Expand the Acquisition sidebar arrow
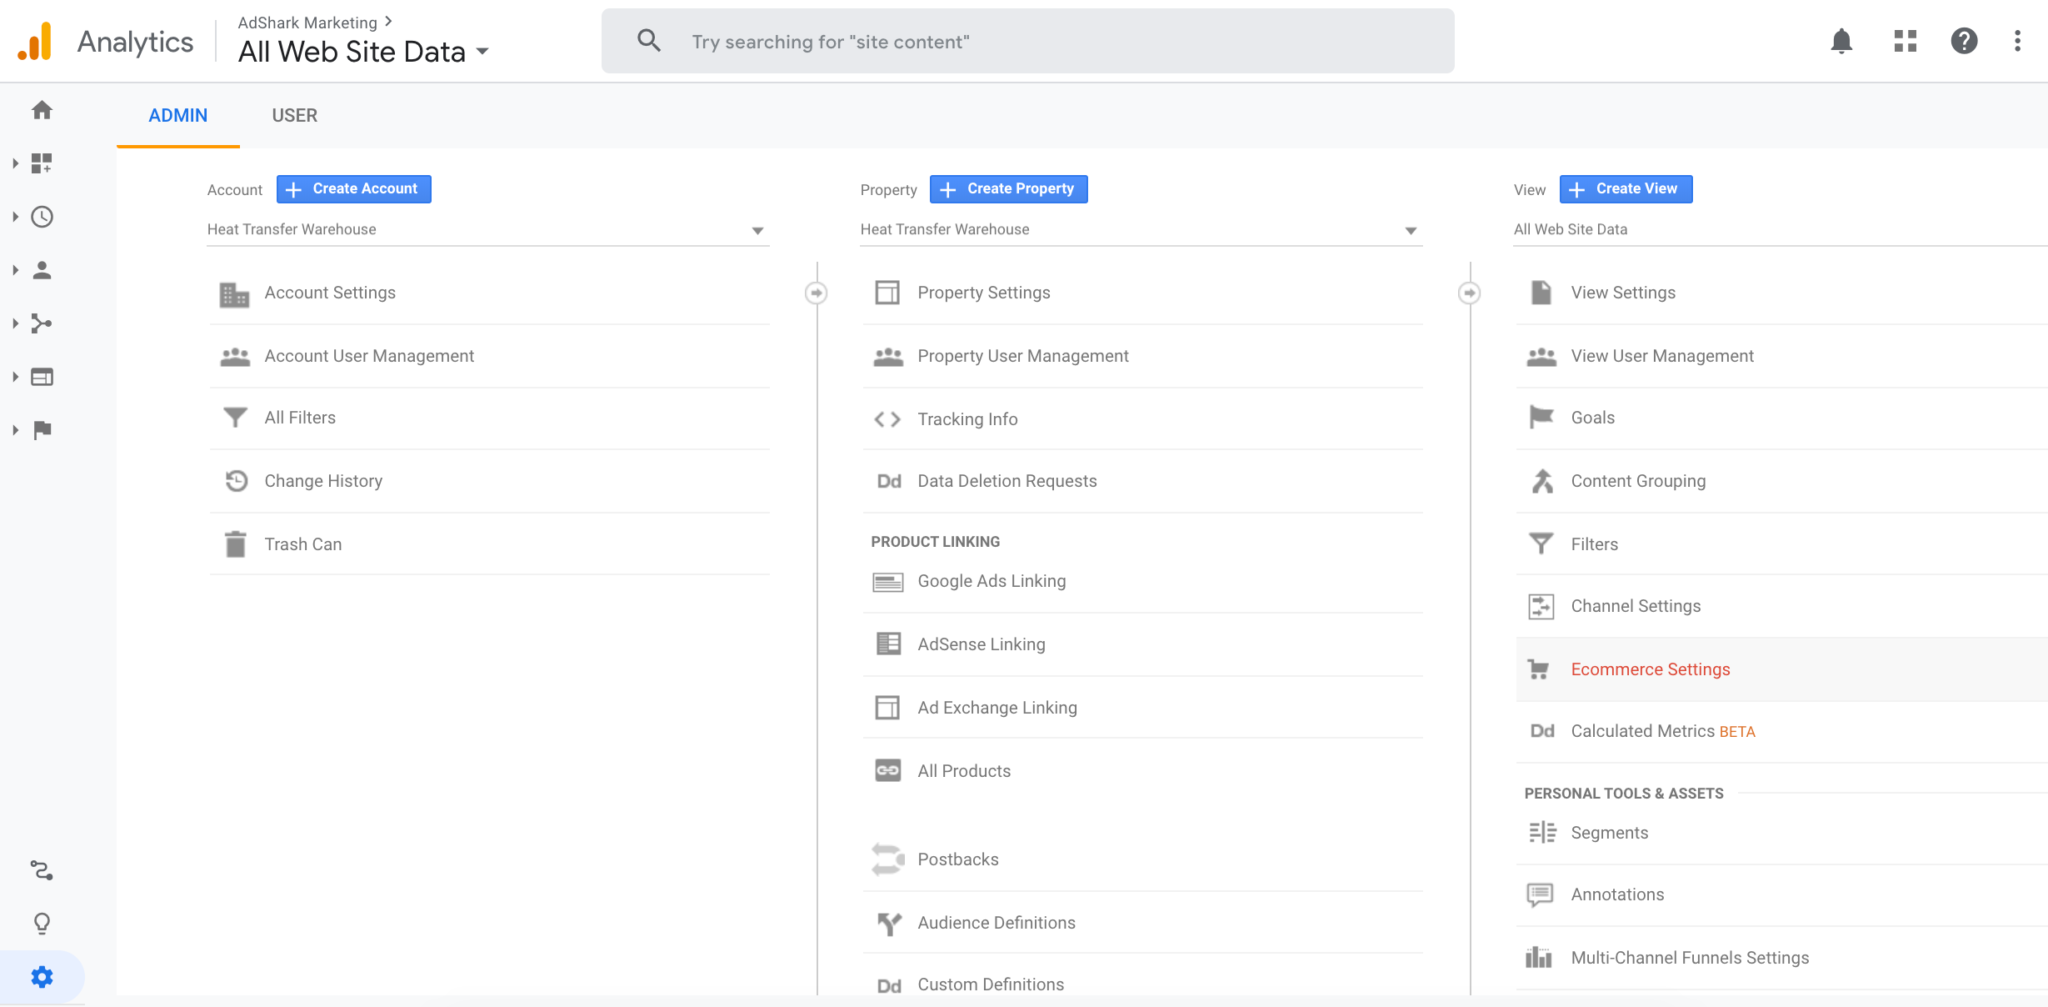 15,323
